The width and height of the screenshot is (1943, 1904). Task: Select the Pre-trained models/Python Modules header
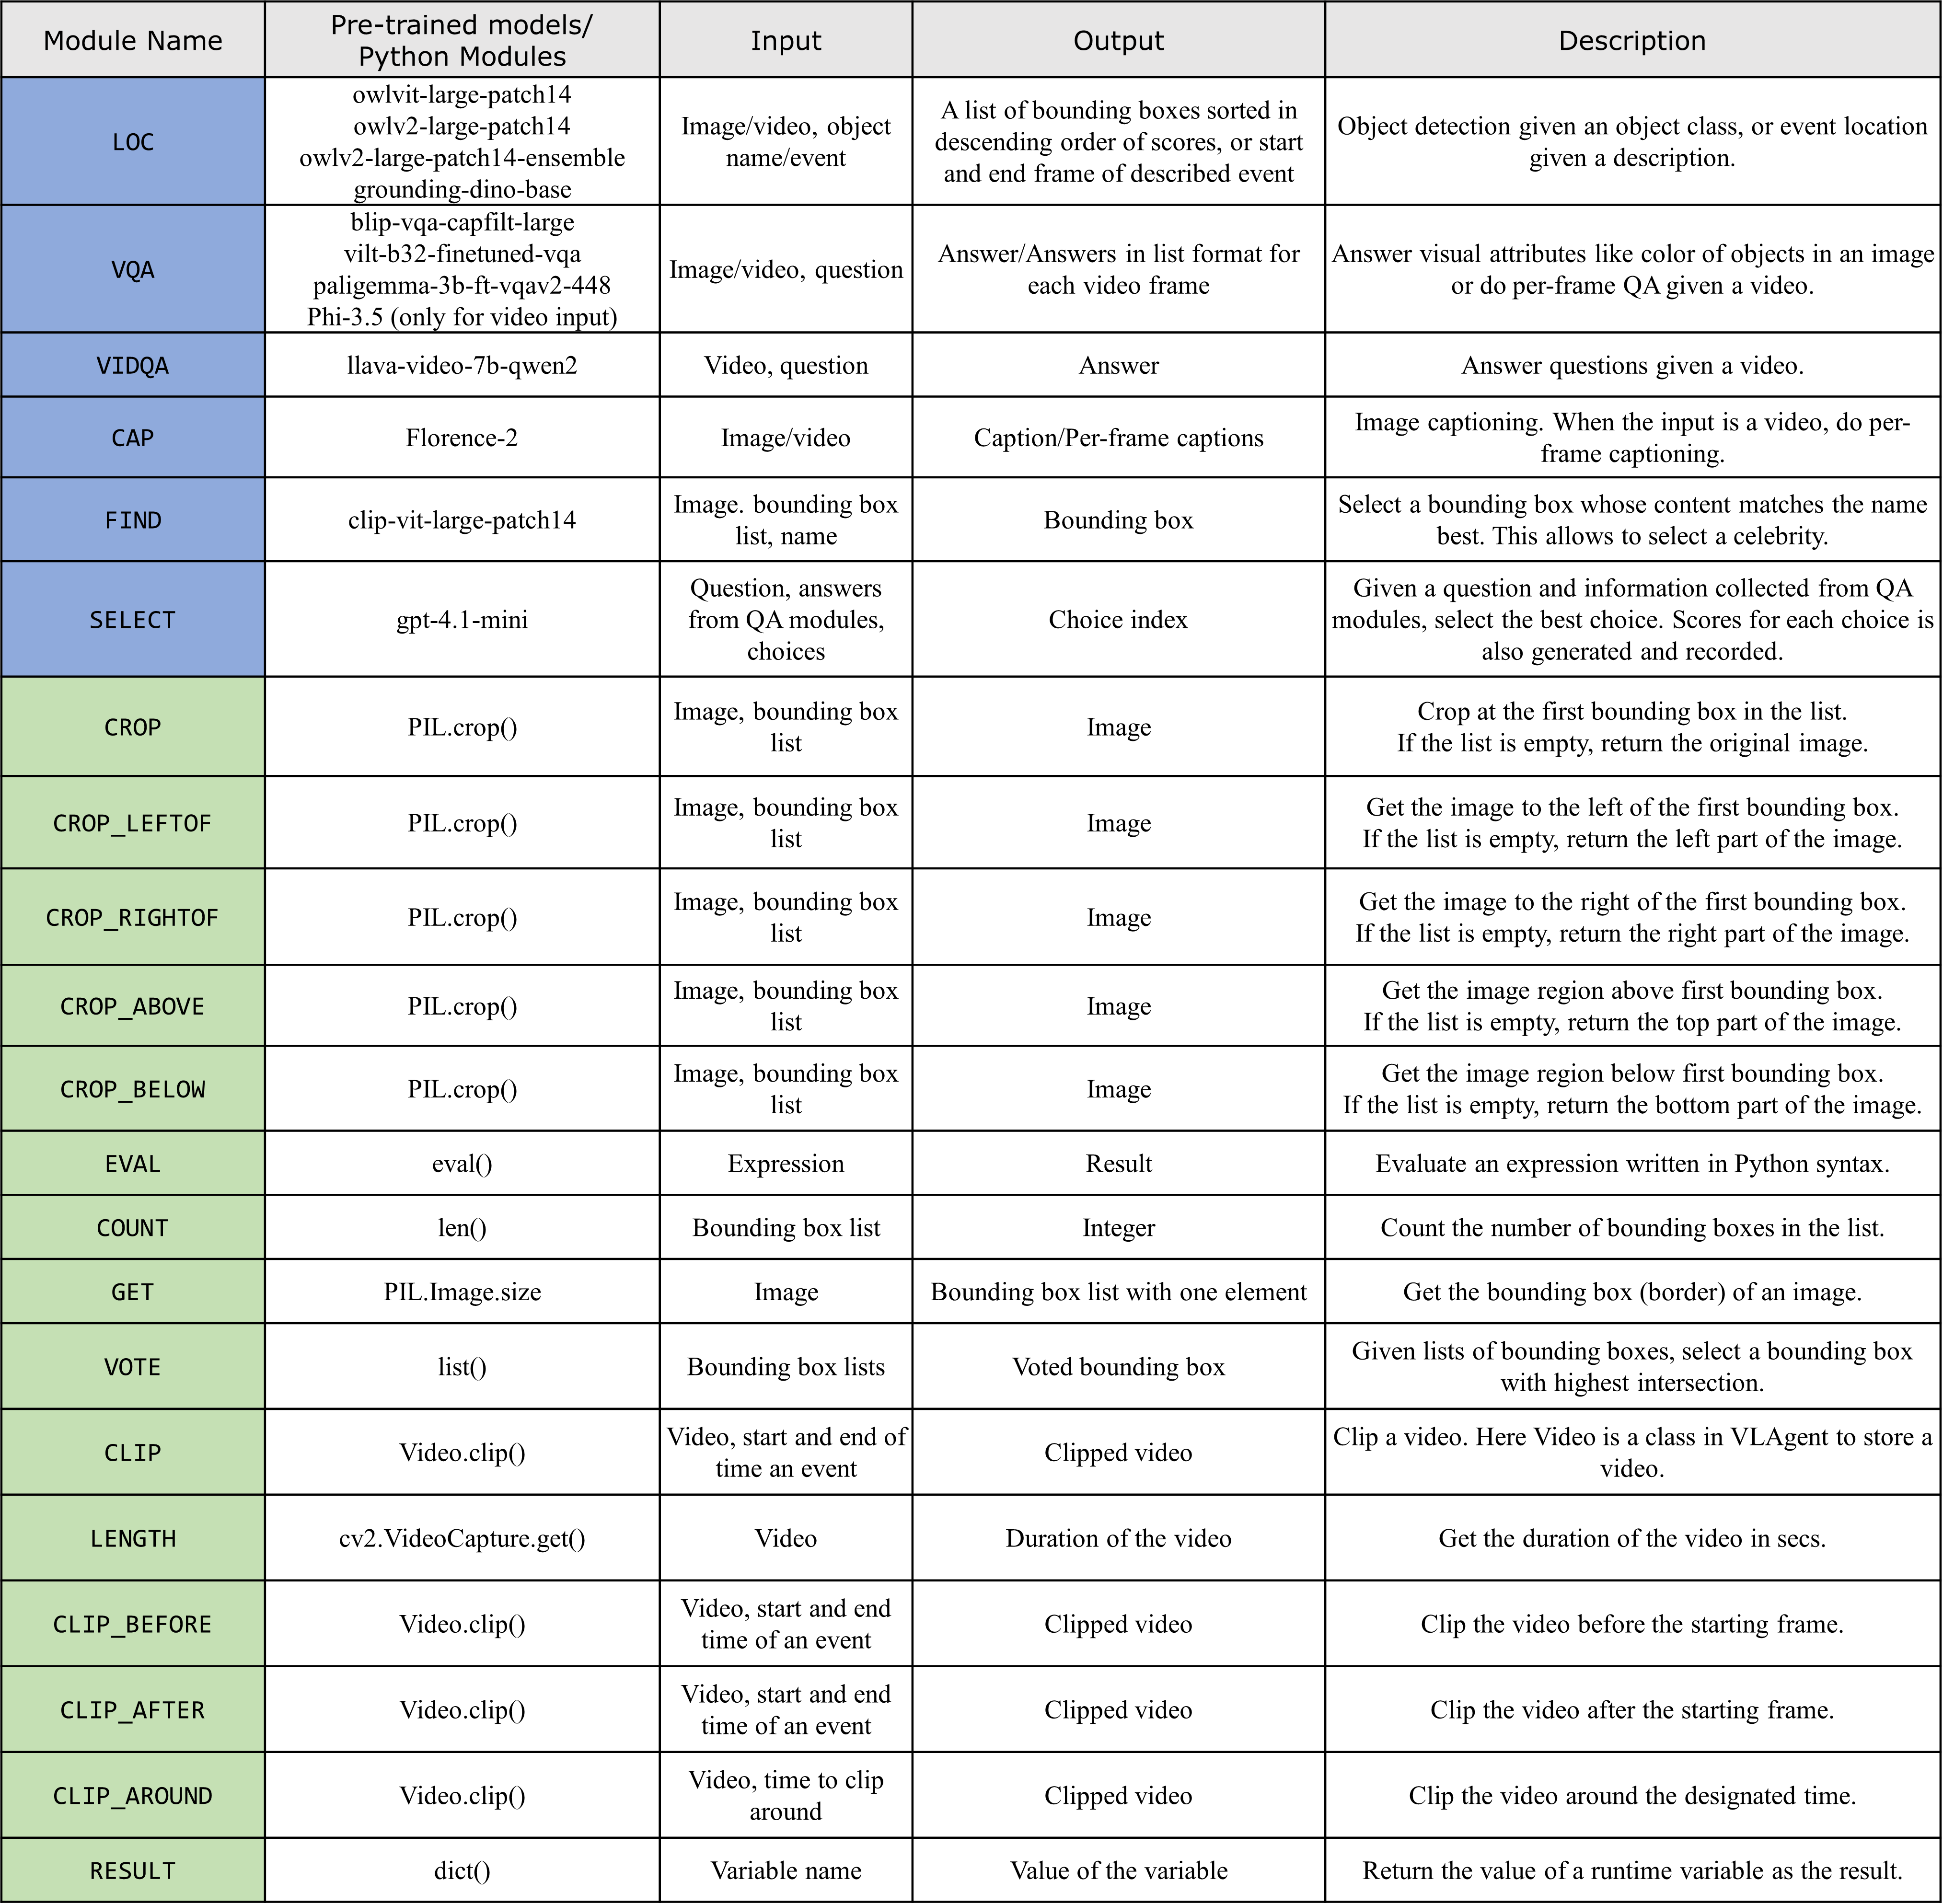click(462, 40)
